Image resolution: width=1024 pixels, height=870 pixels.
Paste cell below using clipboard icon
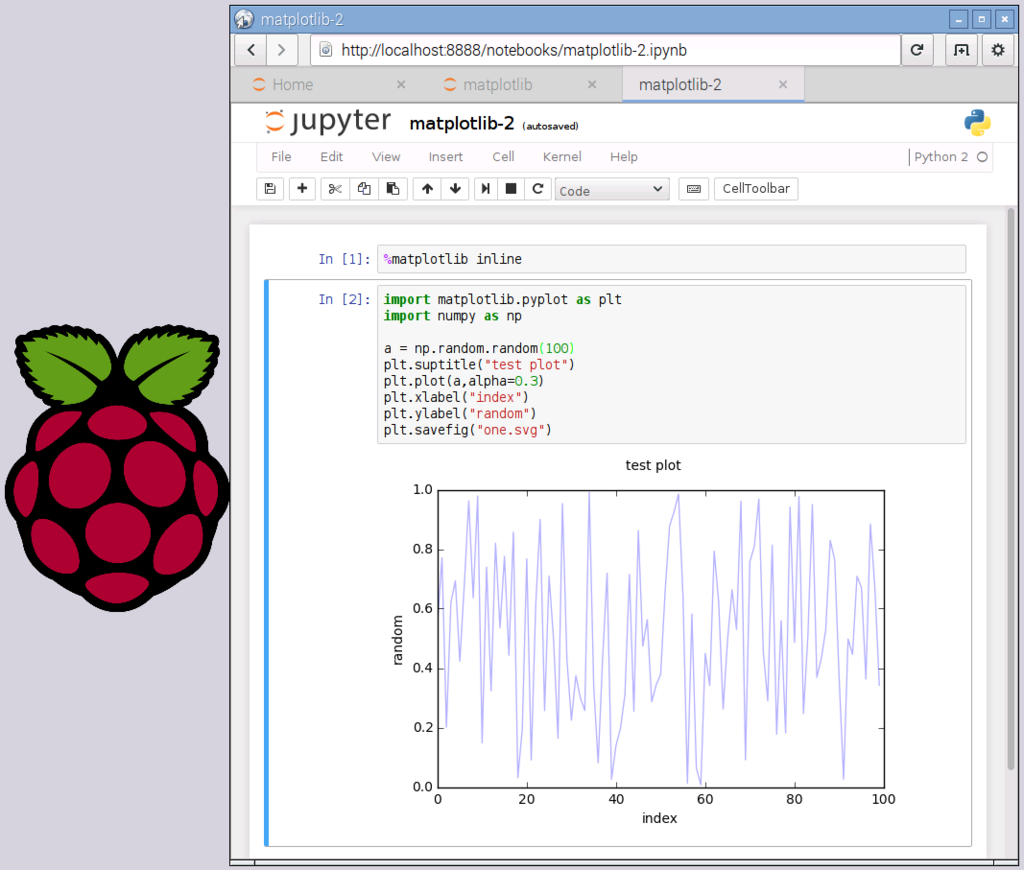click(x=392, y=189)
